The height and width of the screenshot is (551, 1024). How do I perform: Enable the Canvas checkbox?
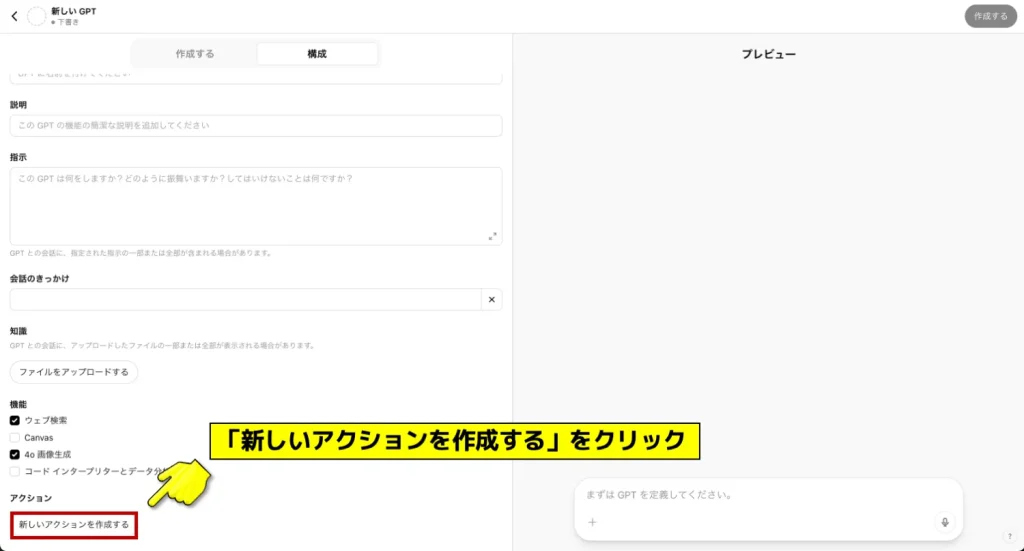click(x=14, y=437)
